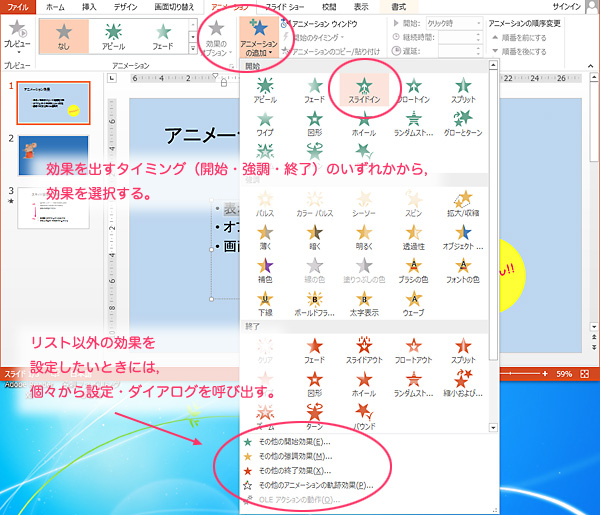Select the フロートイン entrance effect

[414, 90]
